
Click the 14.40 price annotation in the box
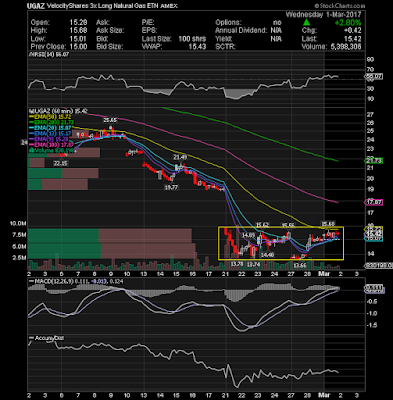coord(268,255)
